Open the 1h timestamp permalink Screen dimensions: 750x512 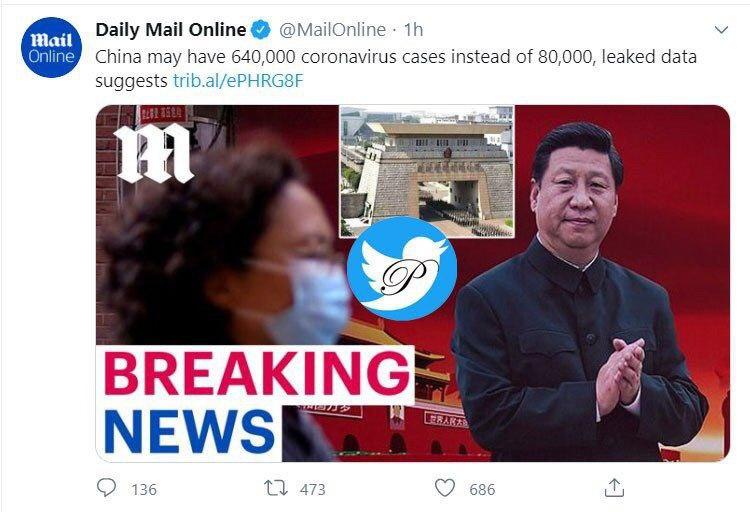pyautogui.click(x=413, y=30)
